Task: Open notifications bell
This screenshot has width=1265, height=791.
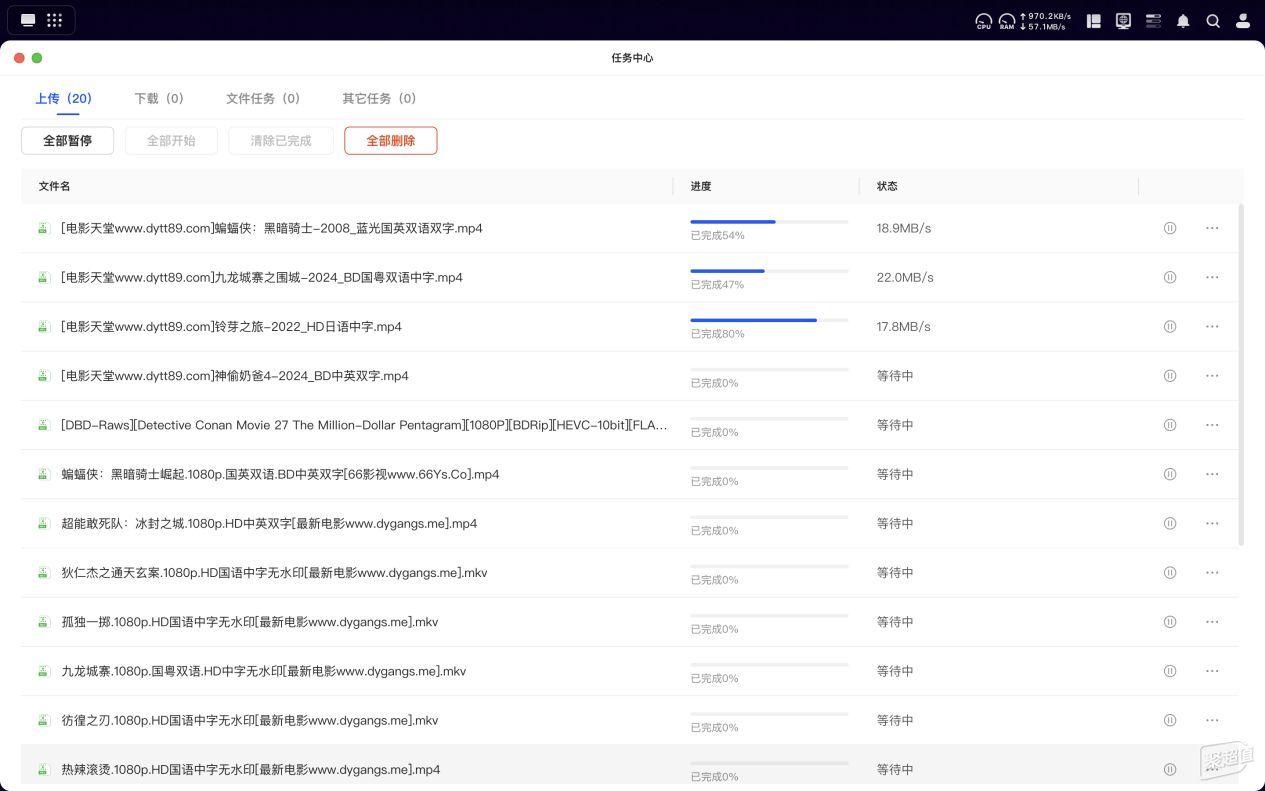Action: [1183, 21]
